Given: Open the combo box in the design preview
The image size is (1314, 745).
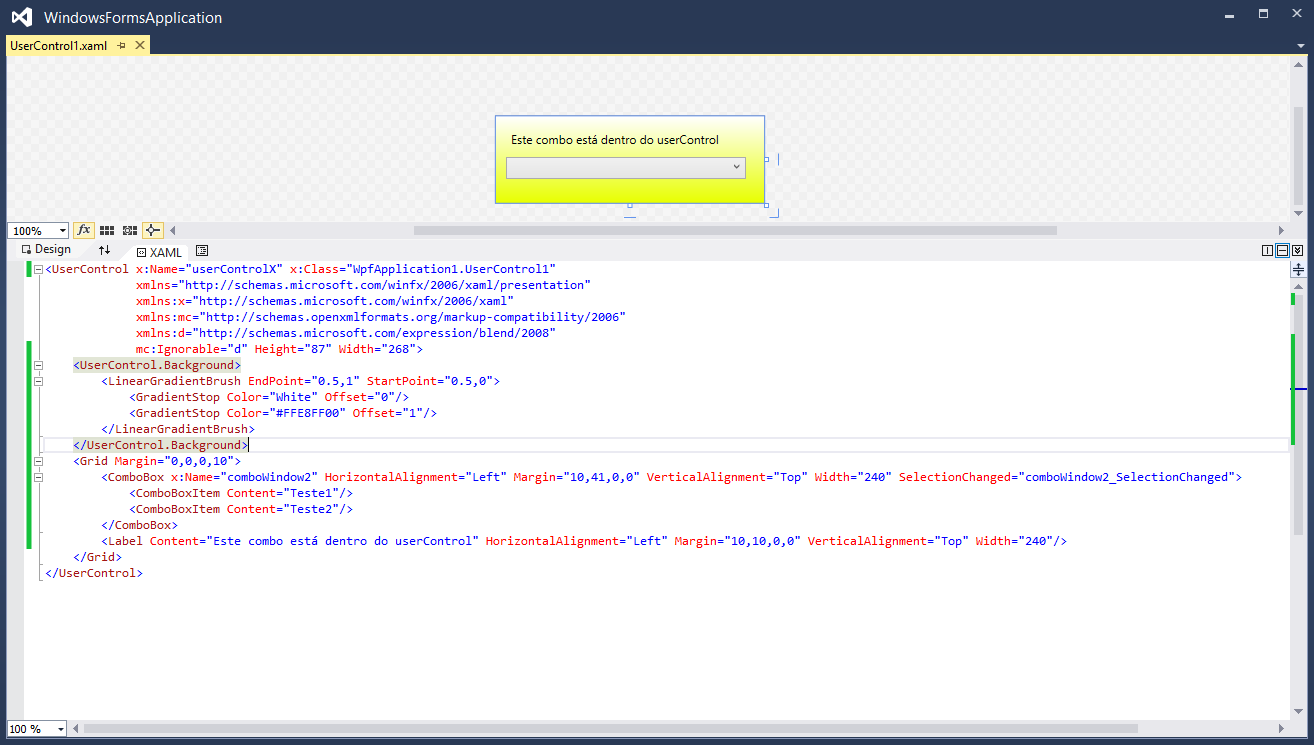Looking at the screenshot, I should [x=626, y=168].
